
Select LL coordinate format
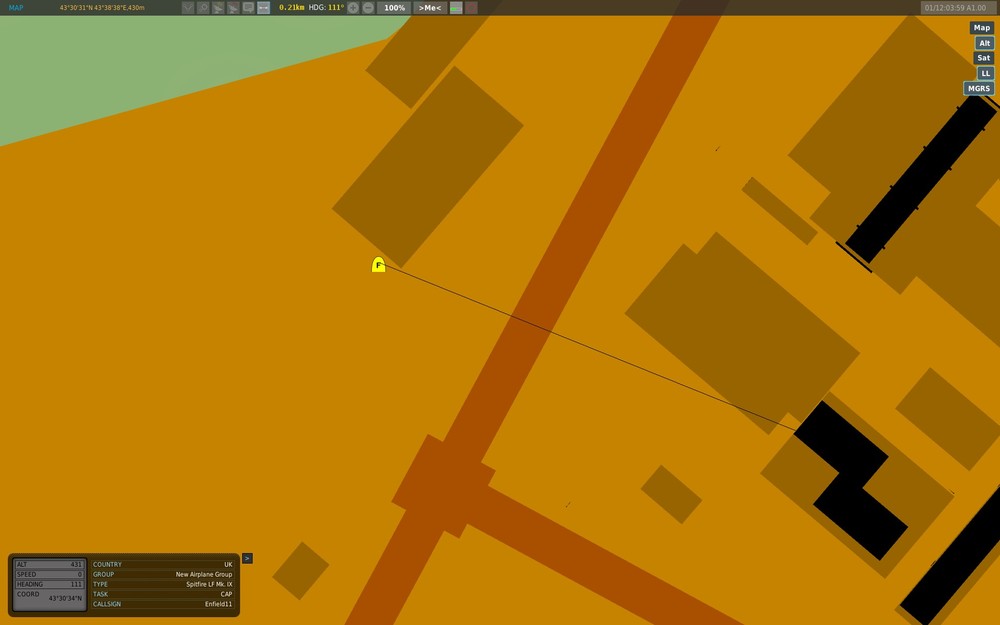click(x=985, y=73)
